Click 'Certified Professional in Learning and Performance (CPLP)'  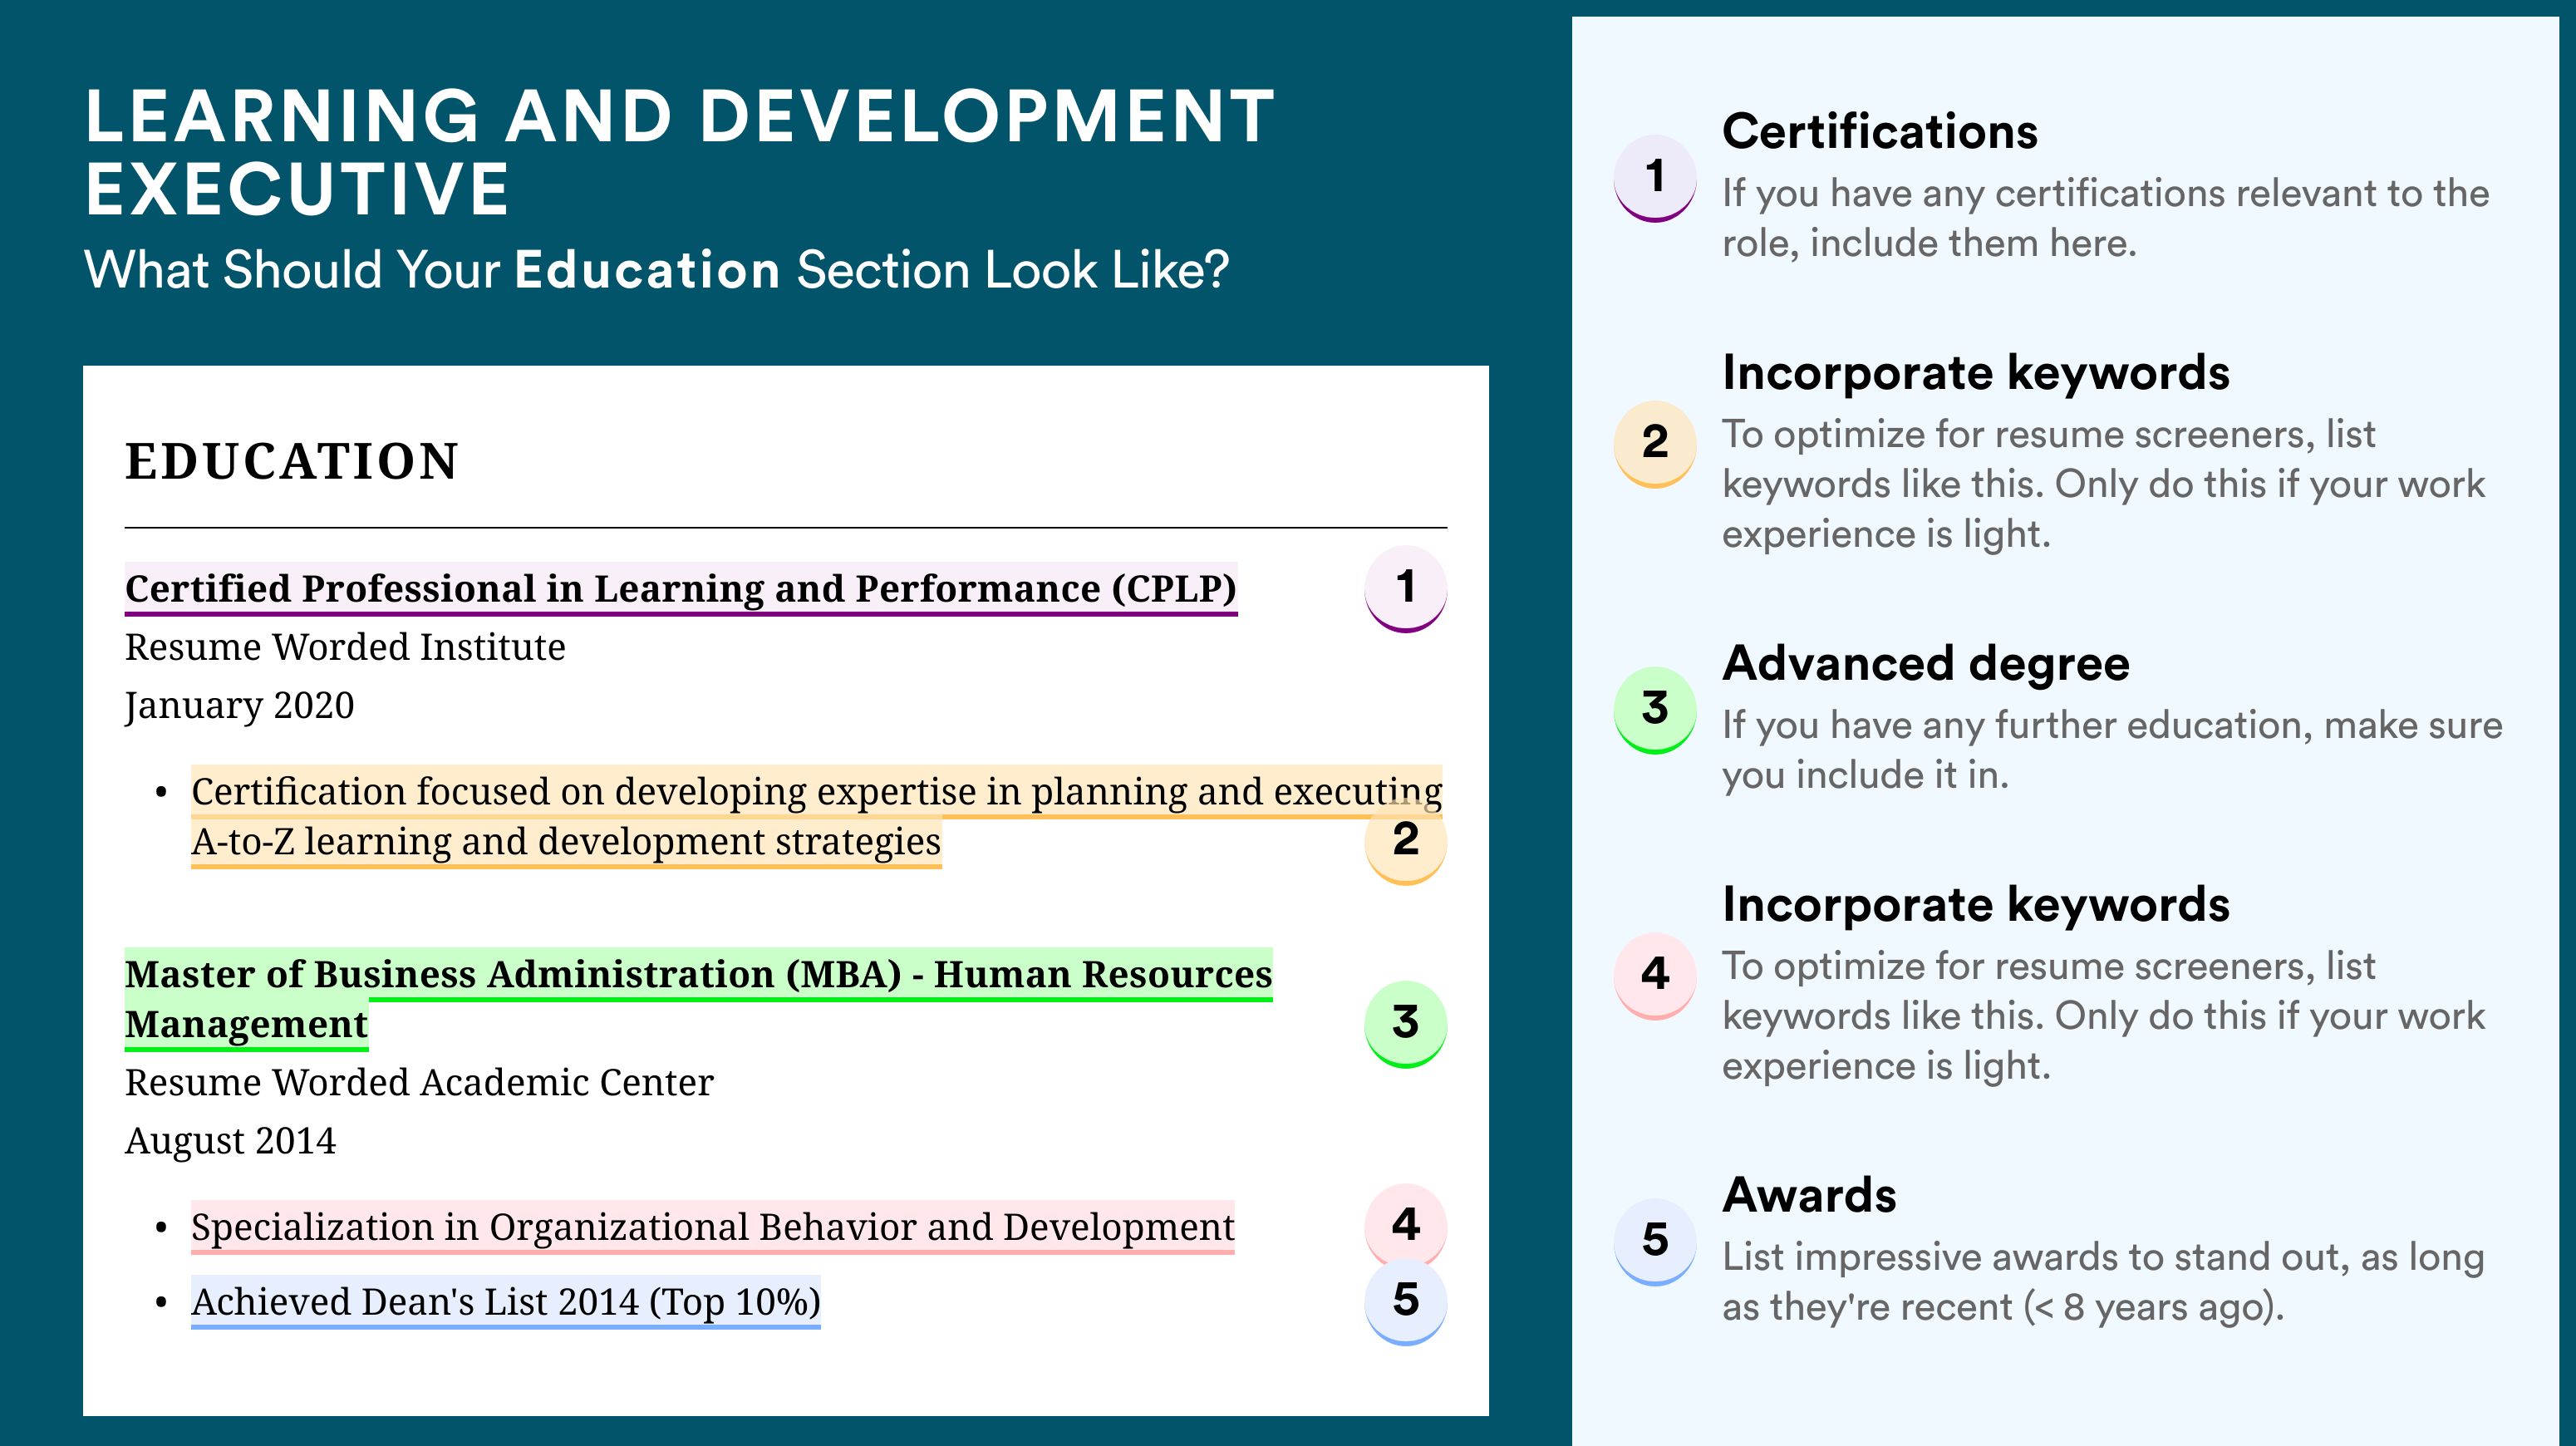point(681,589)
